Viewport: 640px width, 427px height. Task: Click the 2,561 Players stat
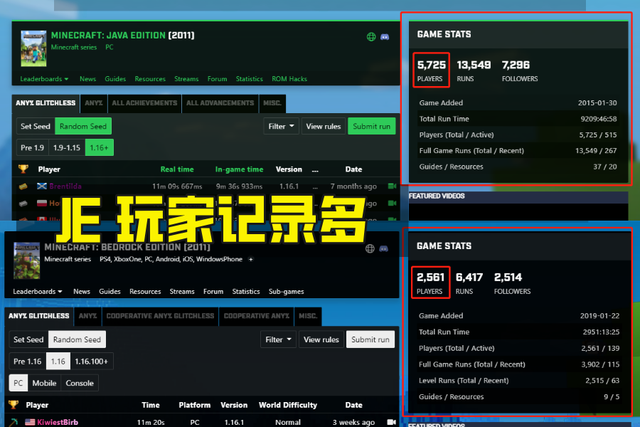431,282
